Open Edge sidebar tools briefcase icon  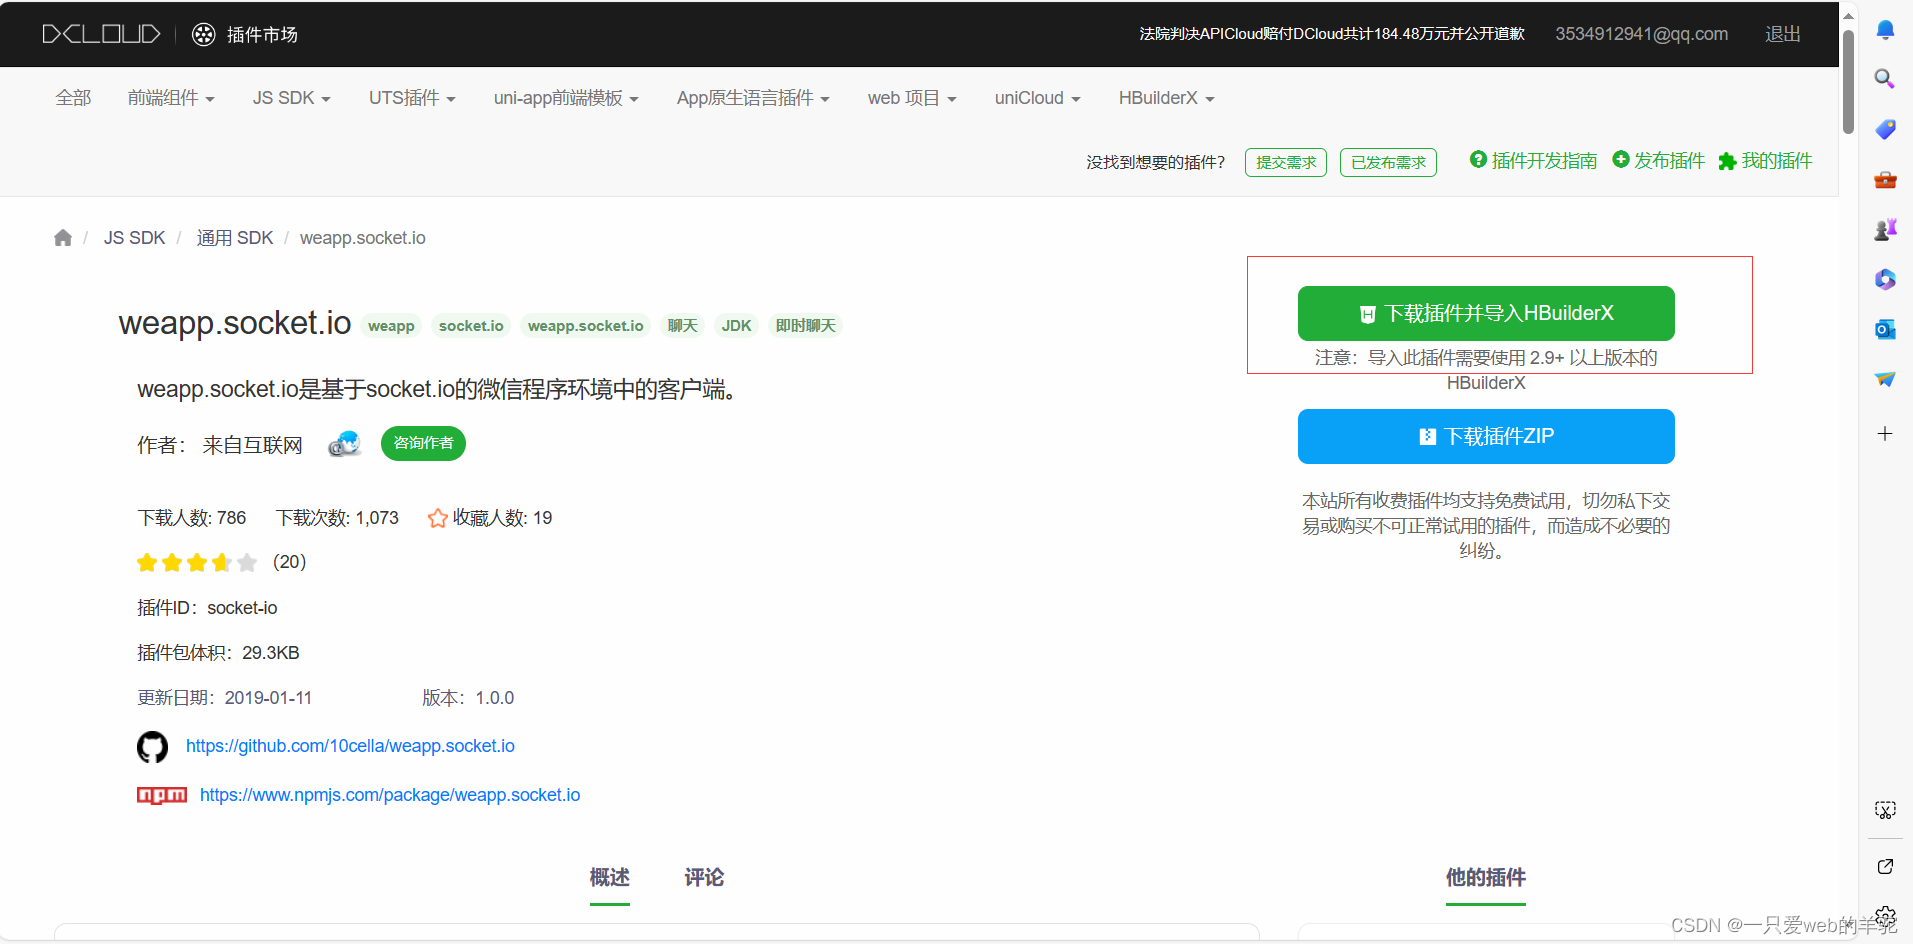(x=1885, y=180)
